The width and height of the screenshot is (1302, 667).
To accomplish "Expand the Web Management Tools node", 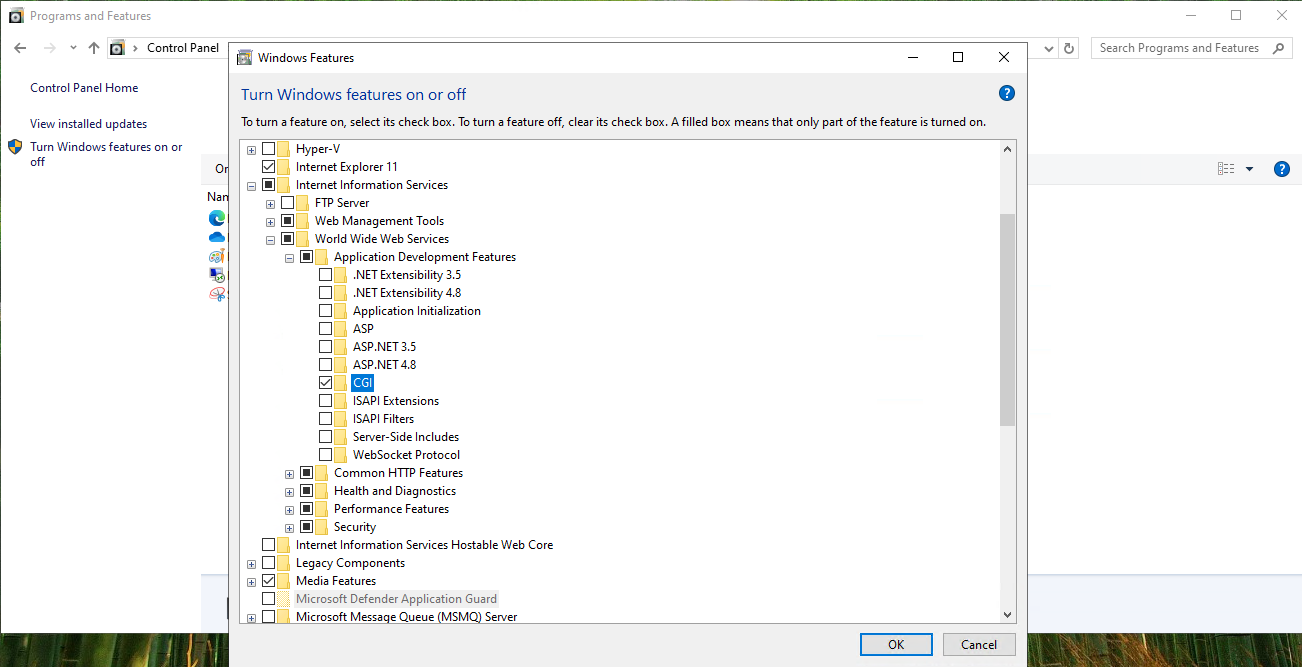I will tap(270, 221).
